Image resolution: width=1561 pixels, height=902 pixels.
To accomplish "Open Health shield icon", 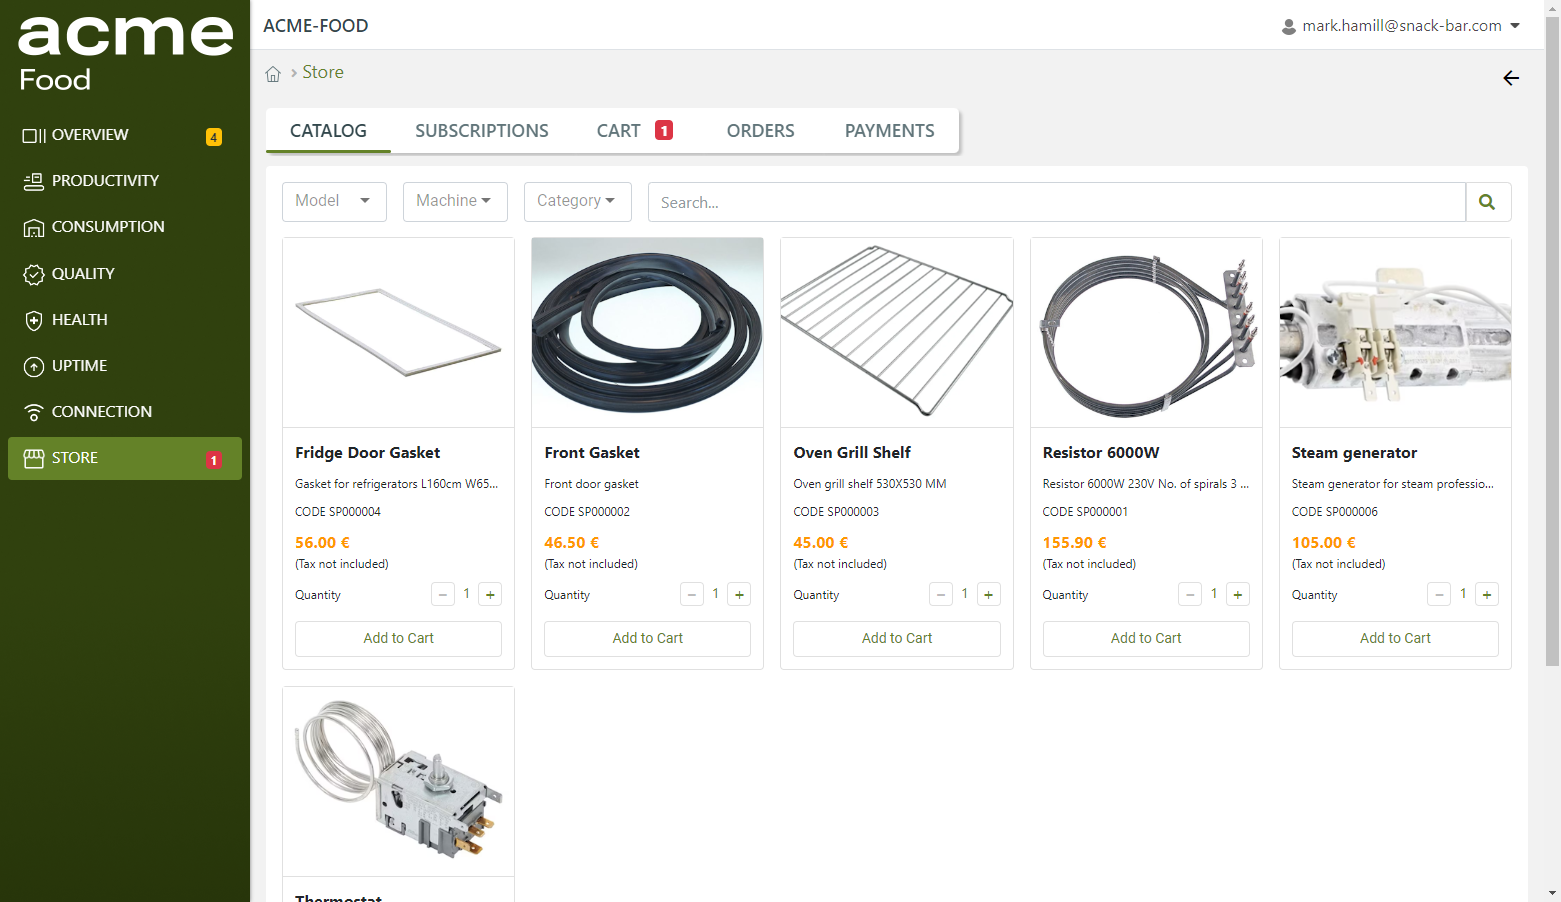I will point(34,320).
